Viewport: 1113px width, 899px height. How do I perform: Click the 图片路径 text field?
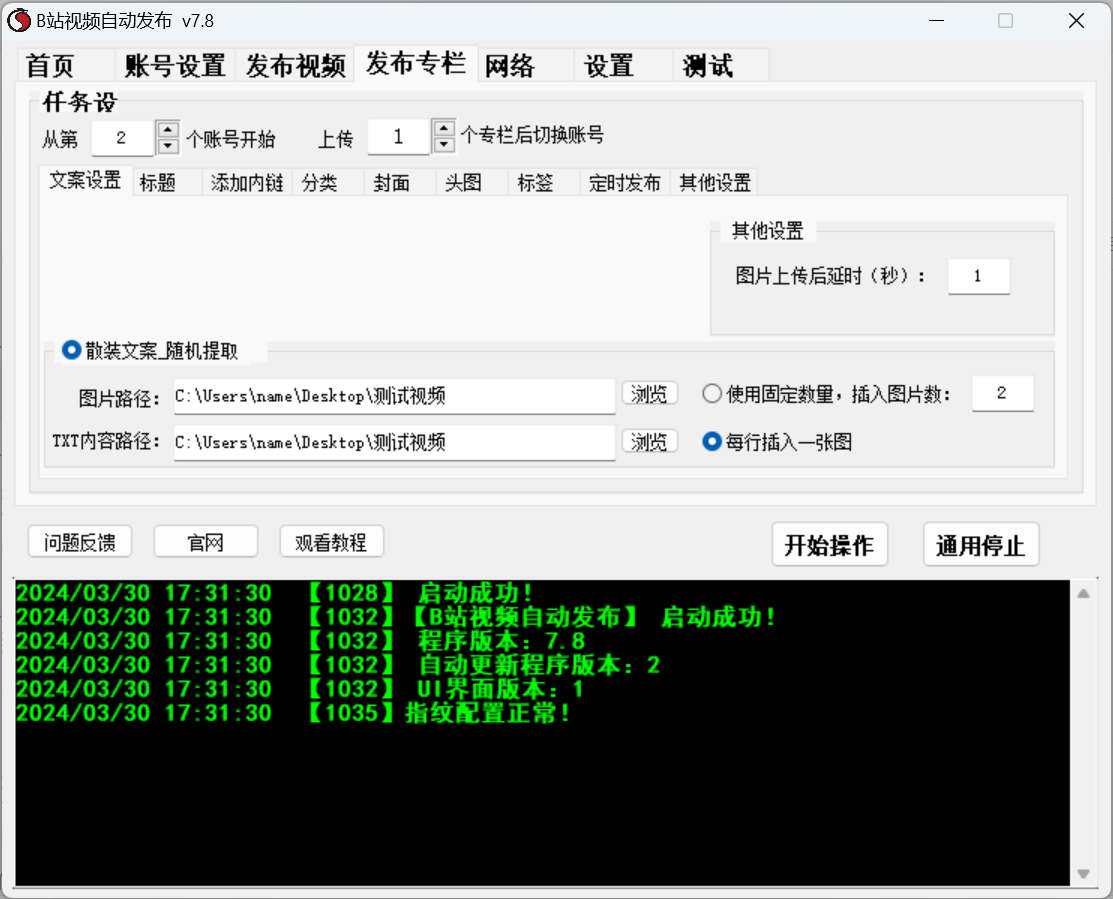[x=394, y=396]
